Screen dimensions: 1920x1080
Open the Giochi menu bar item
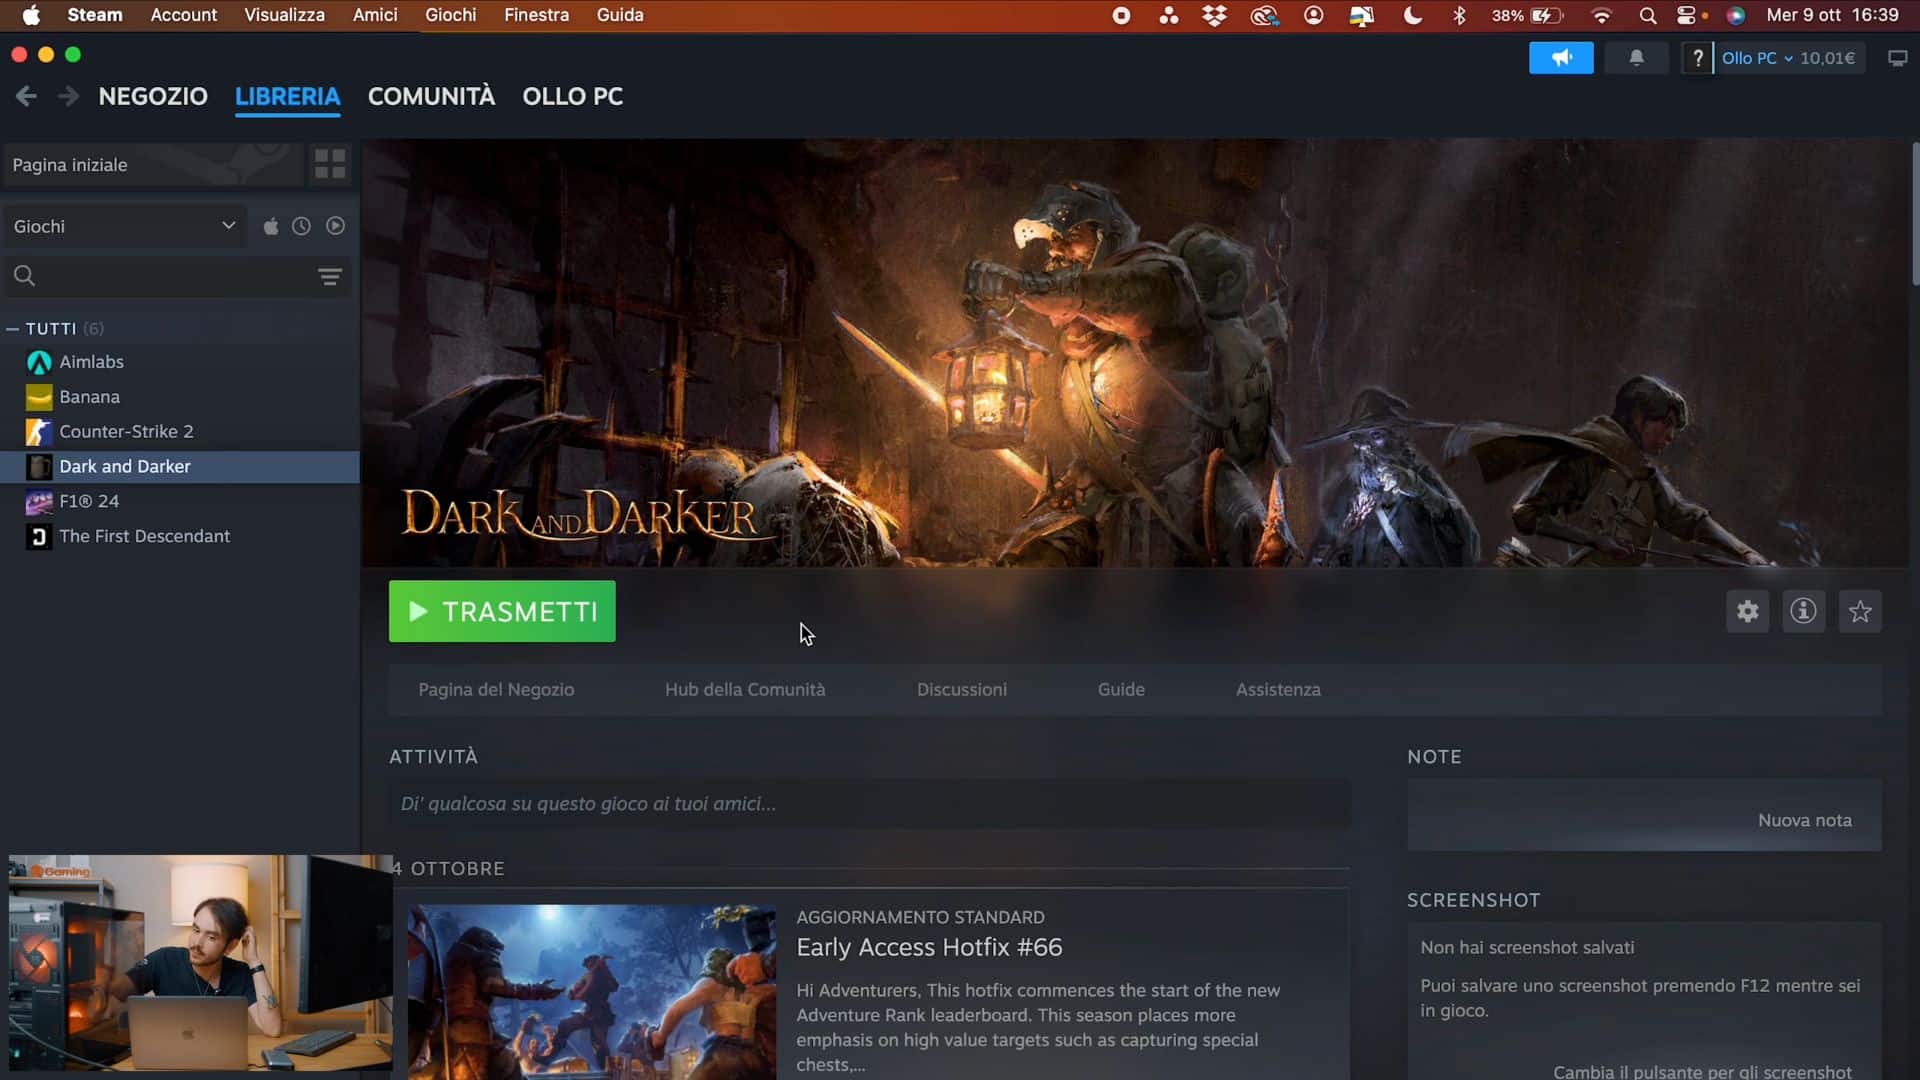tap(450, 15)
